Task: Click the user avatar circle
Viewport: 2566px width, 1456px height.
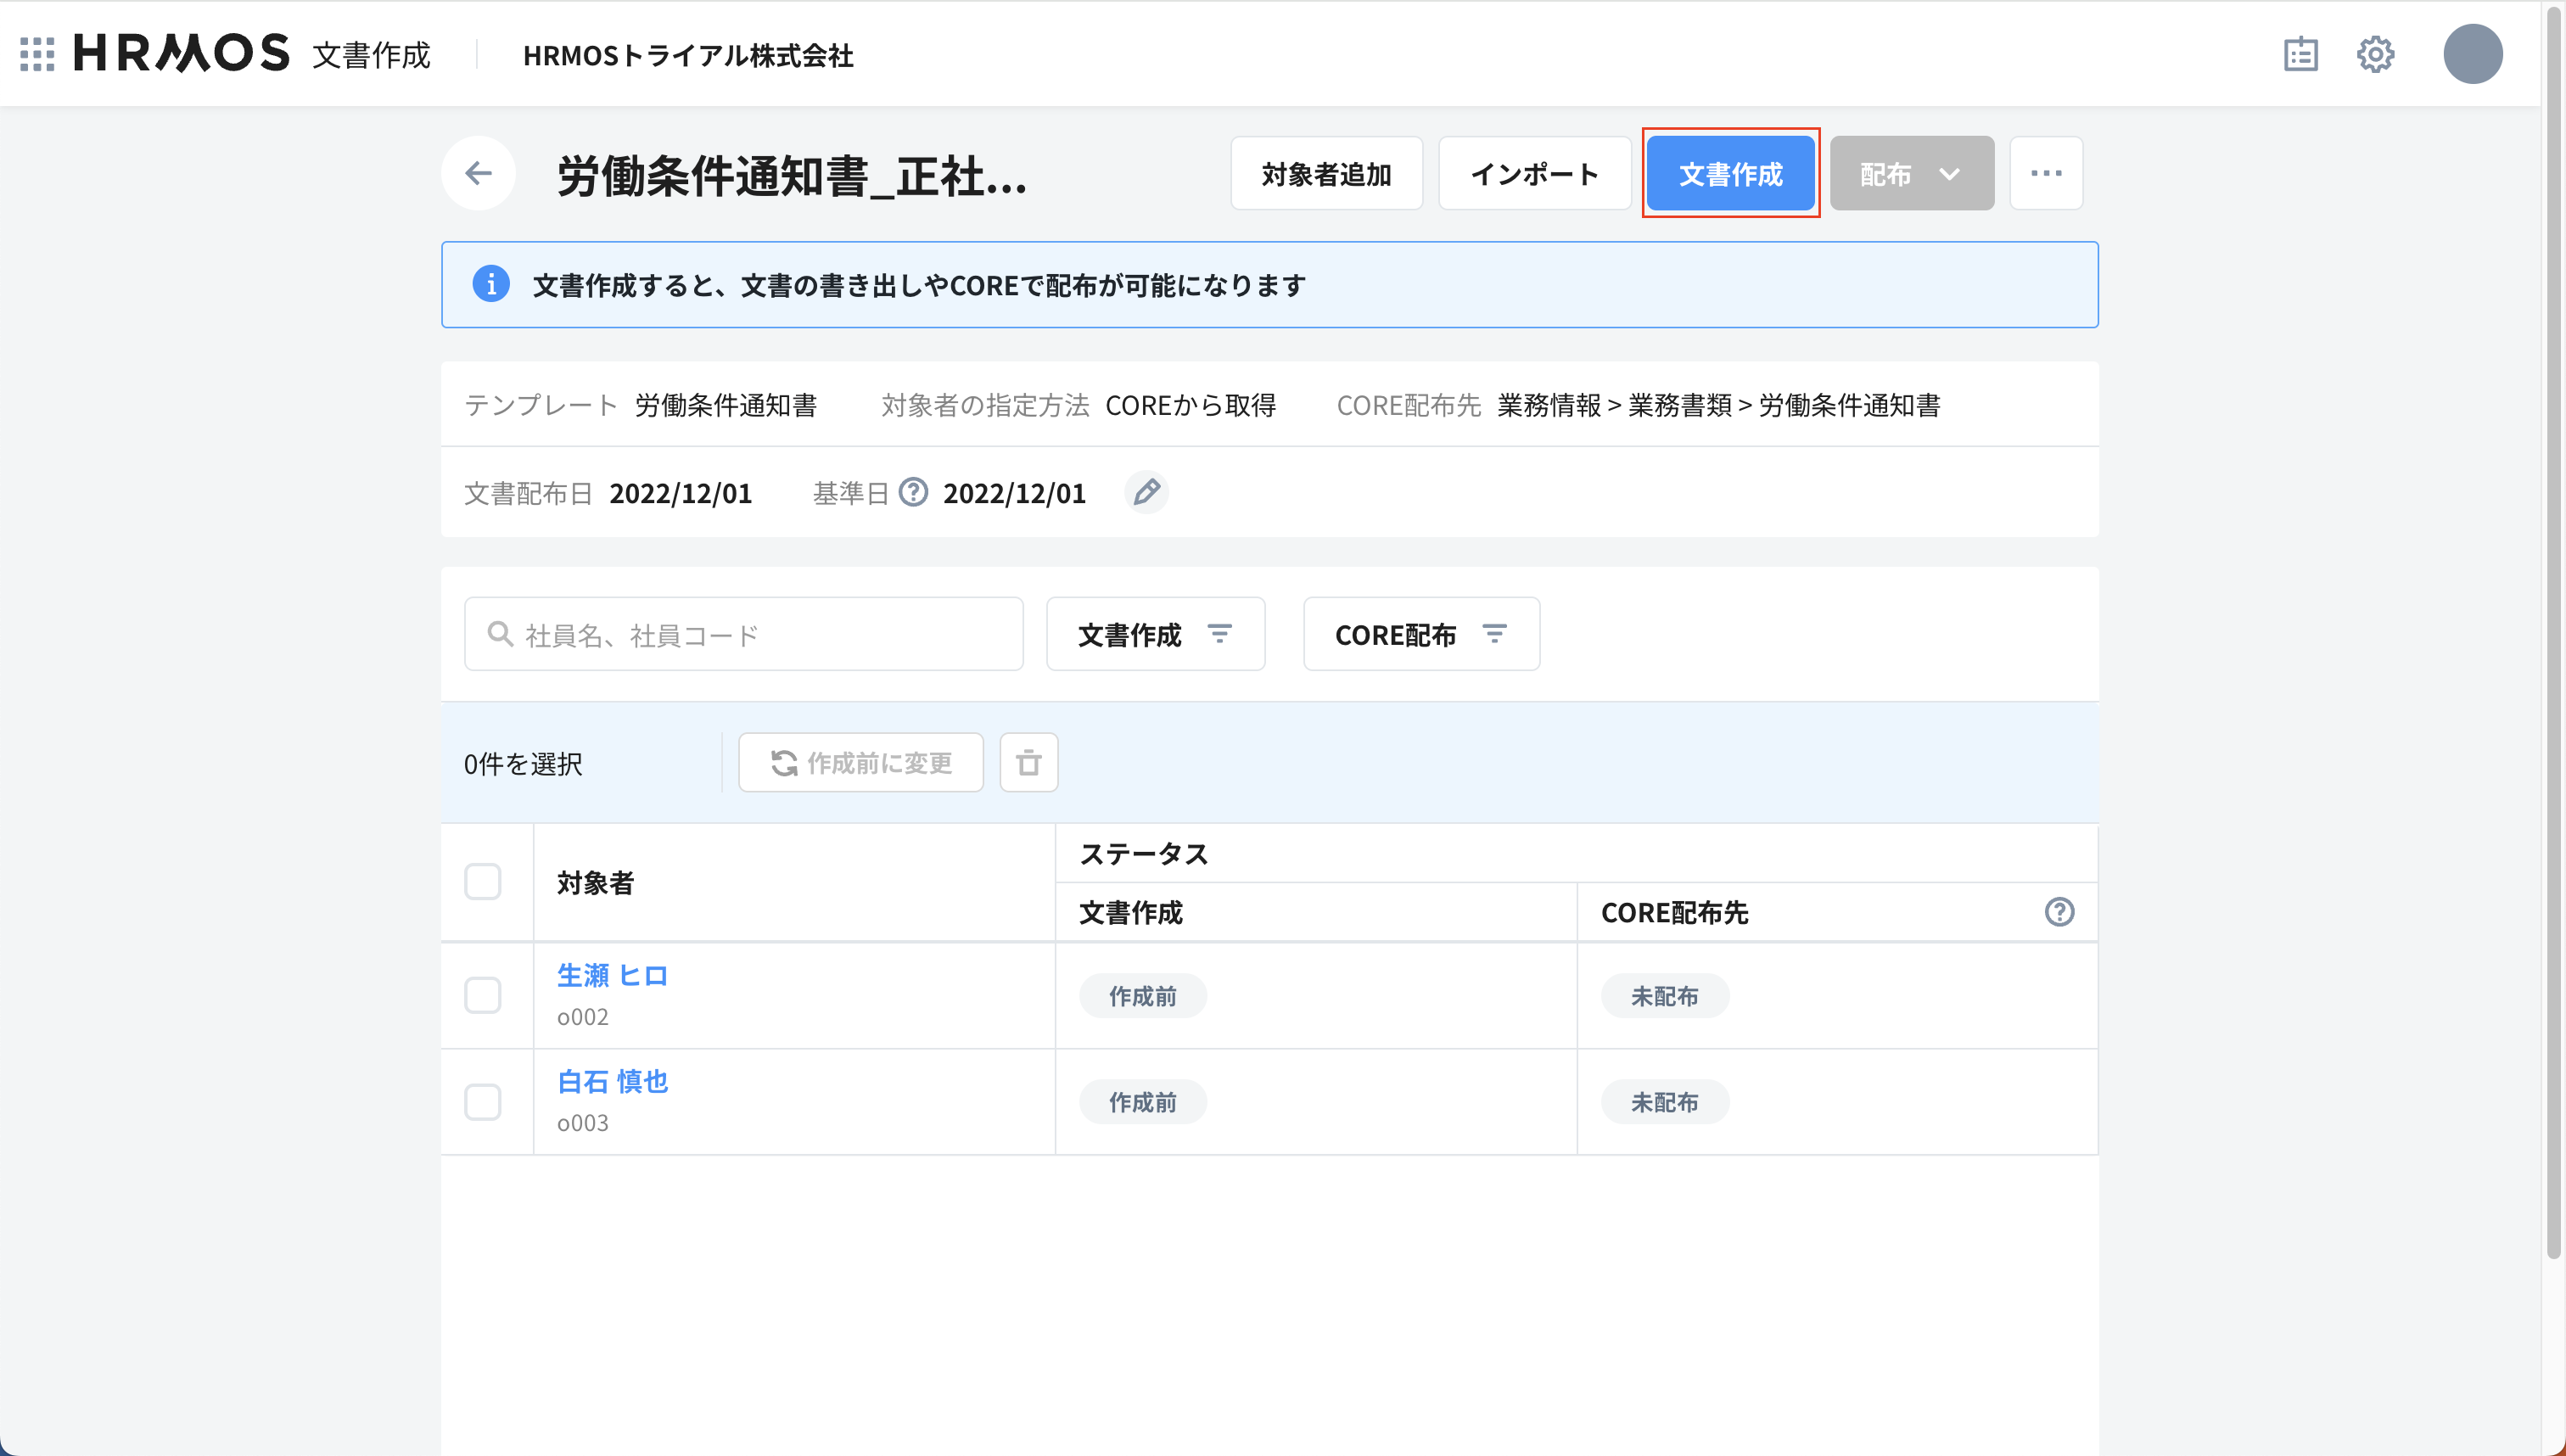Action: point(2472,54)
